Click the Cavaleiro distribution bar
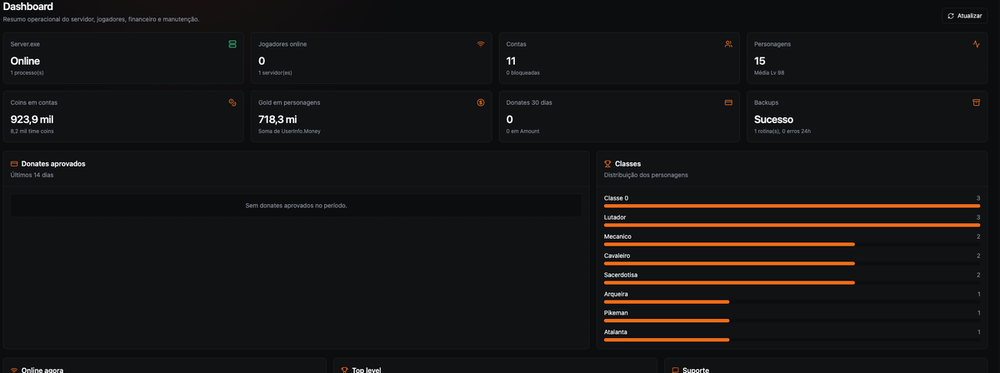 (x=792, y=263)
